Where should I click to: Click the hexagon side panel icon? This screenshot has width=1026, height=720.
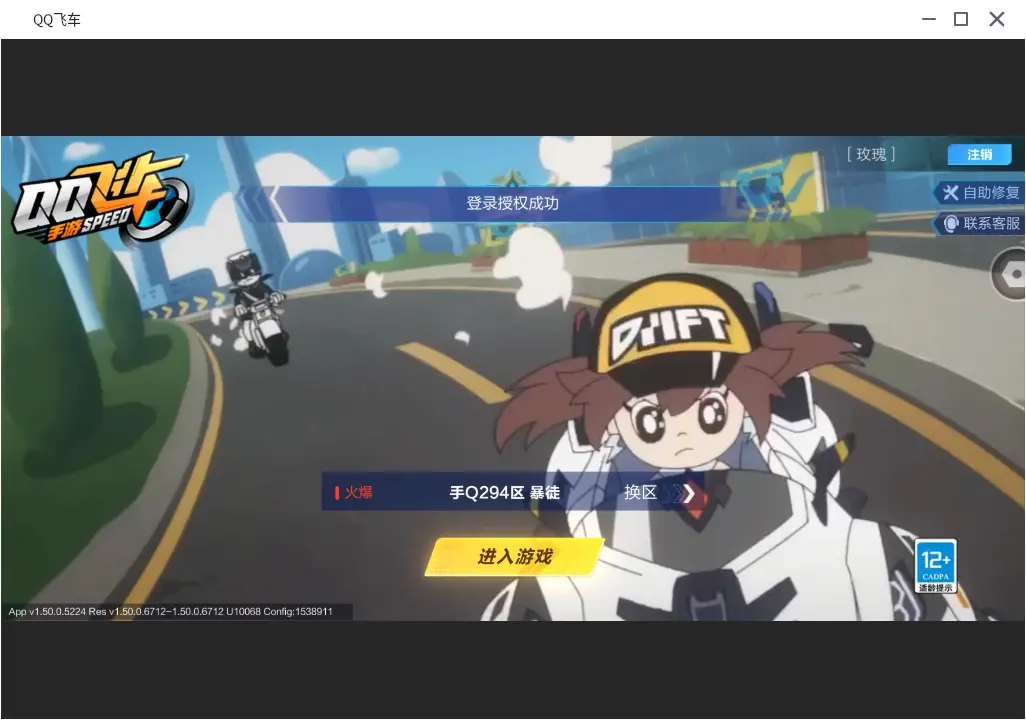[x=1012, y=275]
